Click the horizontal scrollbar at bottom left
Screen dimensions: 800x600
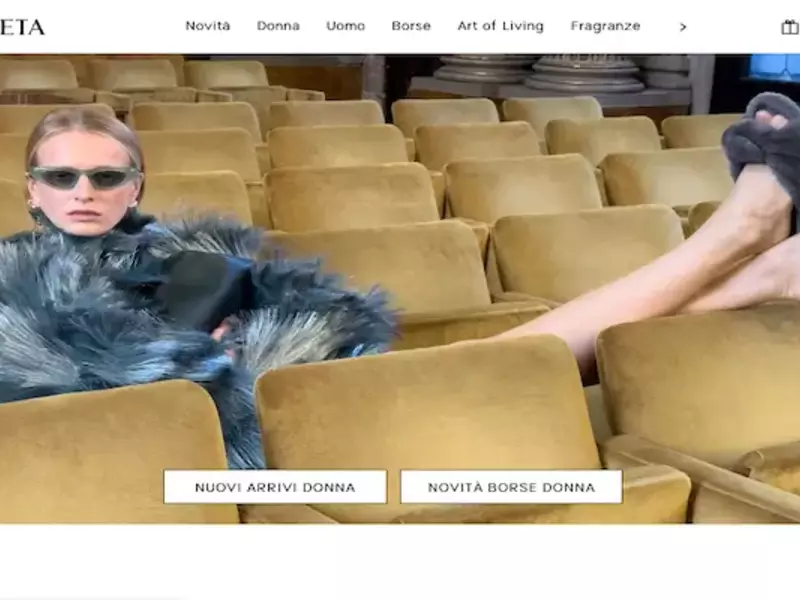[90, 597]
